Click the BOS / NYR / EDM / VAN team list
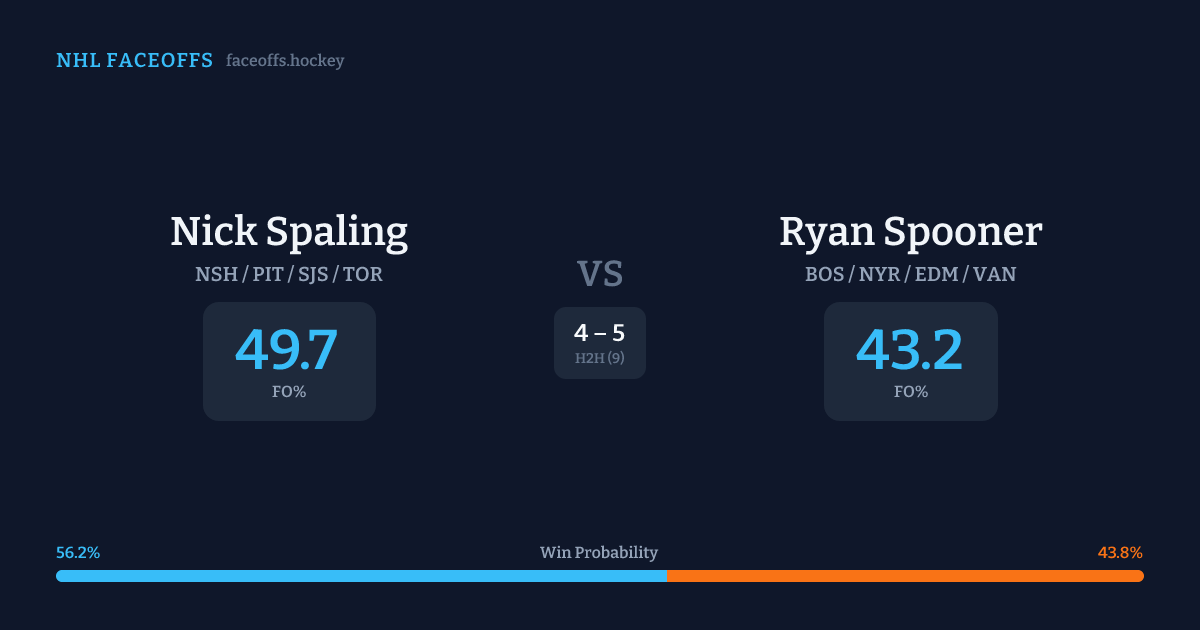The height and width of the screenshot is (630, 1200). click(x=910, y=274)
